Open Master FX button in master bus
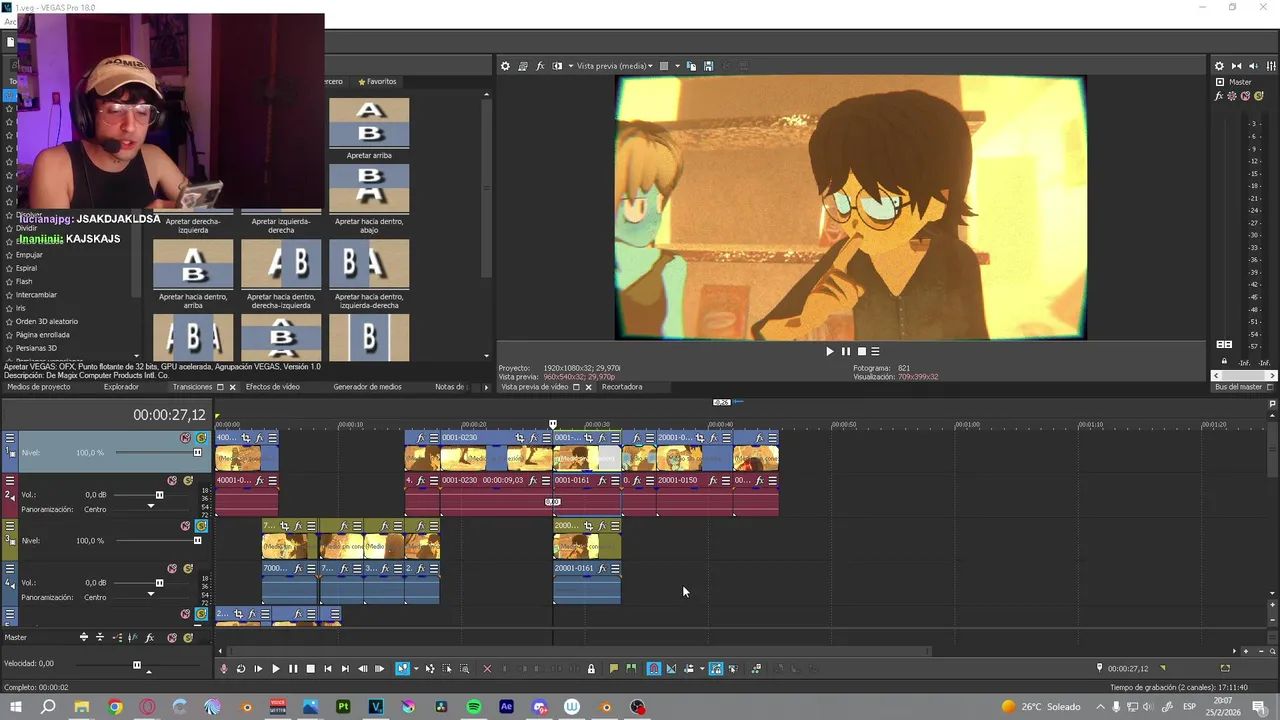Image resolution: width=1280 pixels, height=720 pixels. [1219, 96]
